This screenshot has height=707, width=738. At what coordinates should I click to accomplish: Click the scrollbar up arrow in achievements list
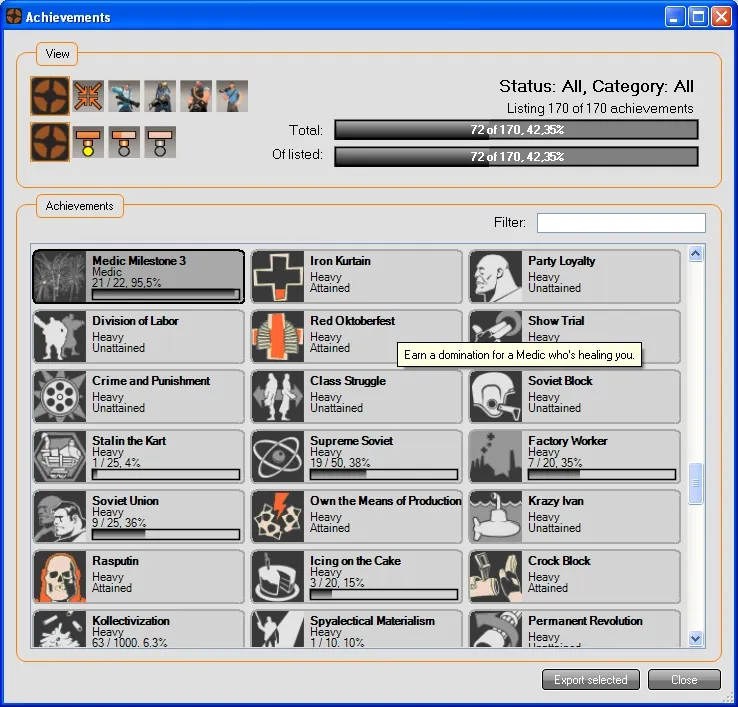coord(696,254)
